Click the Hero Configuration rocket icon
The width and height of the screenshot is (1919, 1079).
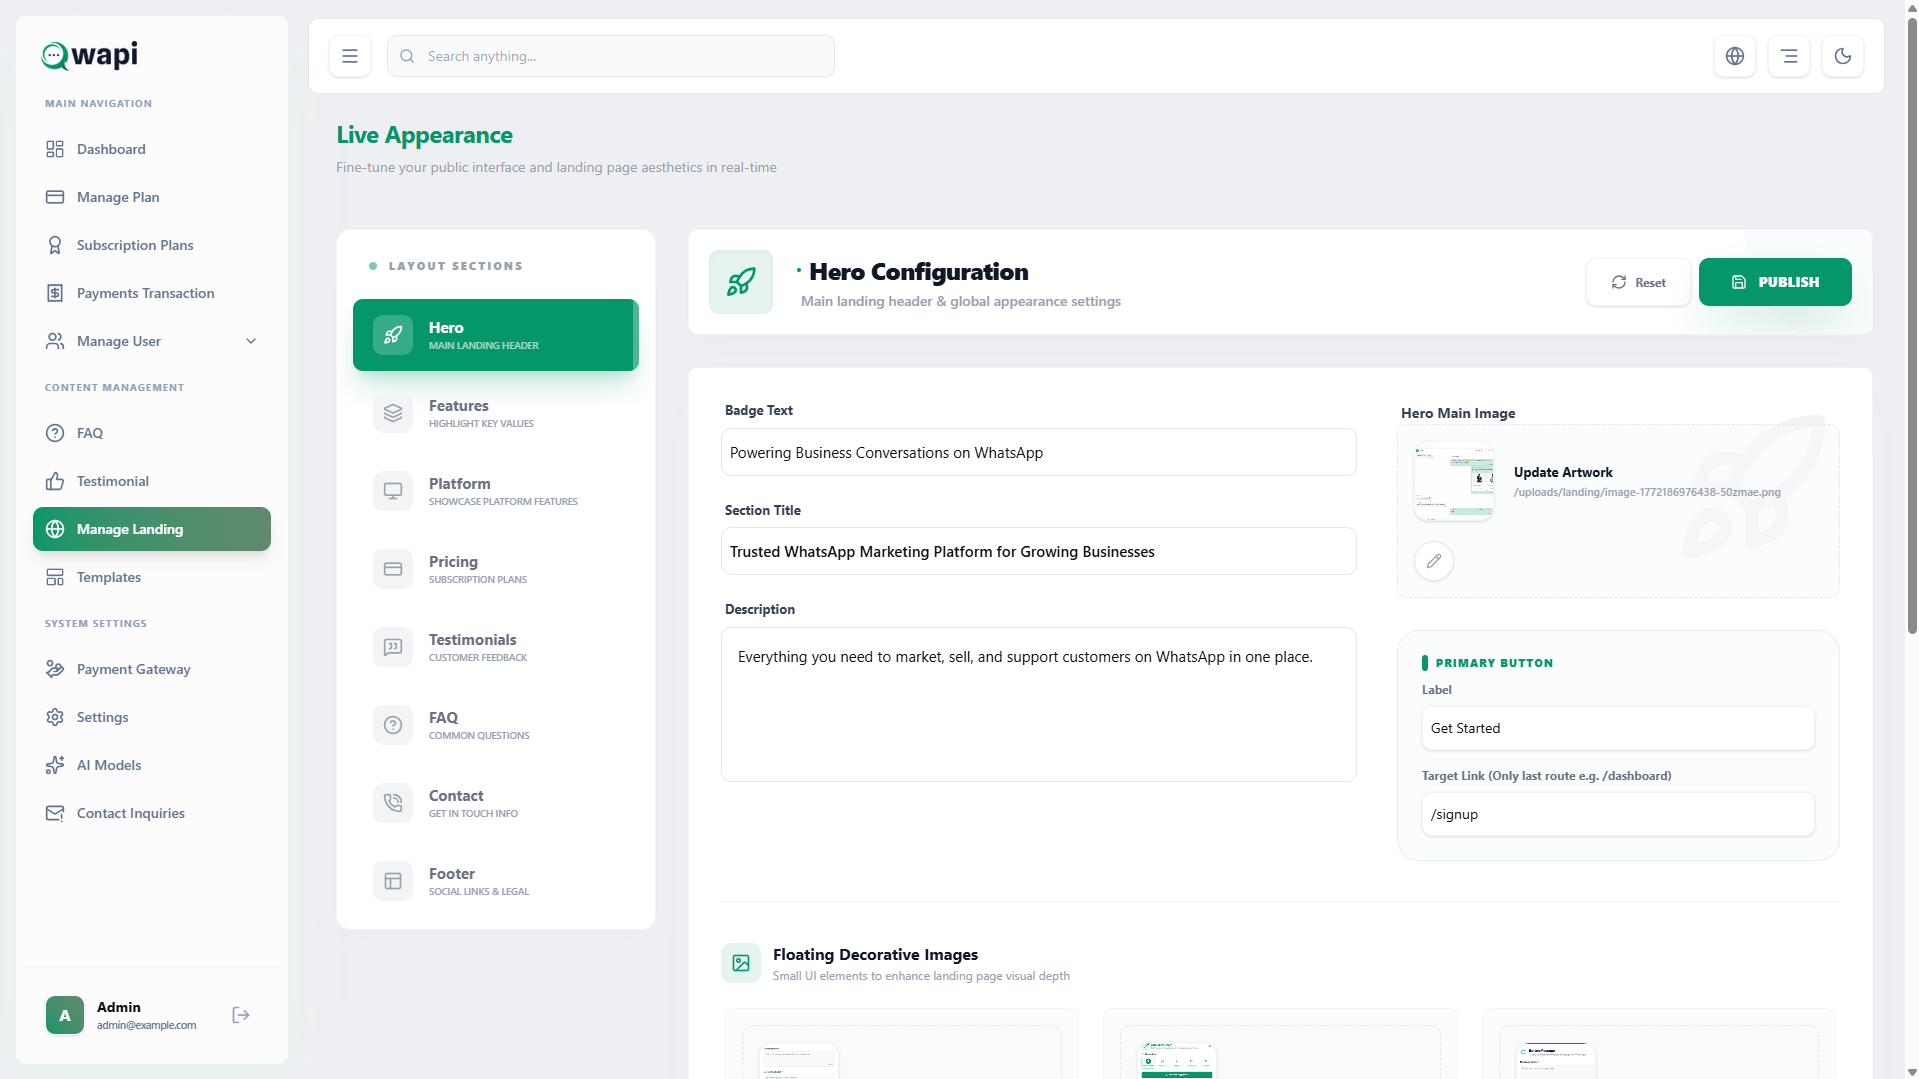click(741, 282)
